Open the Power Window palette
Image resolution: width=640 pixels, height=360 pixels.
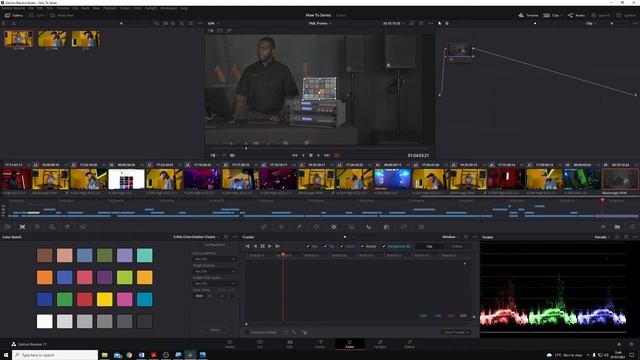(x=316, y=227)
